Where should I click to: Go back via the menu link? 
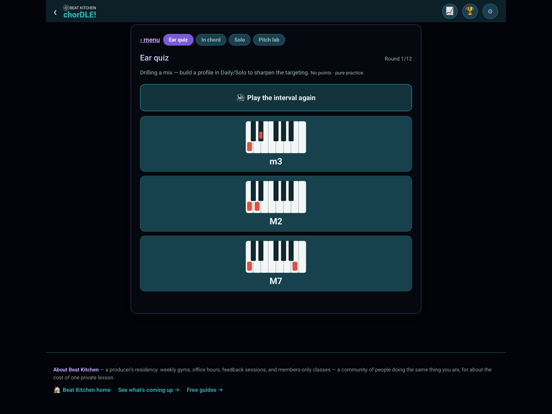coord(150,40)
